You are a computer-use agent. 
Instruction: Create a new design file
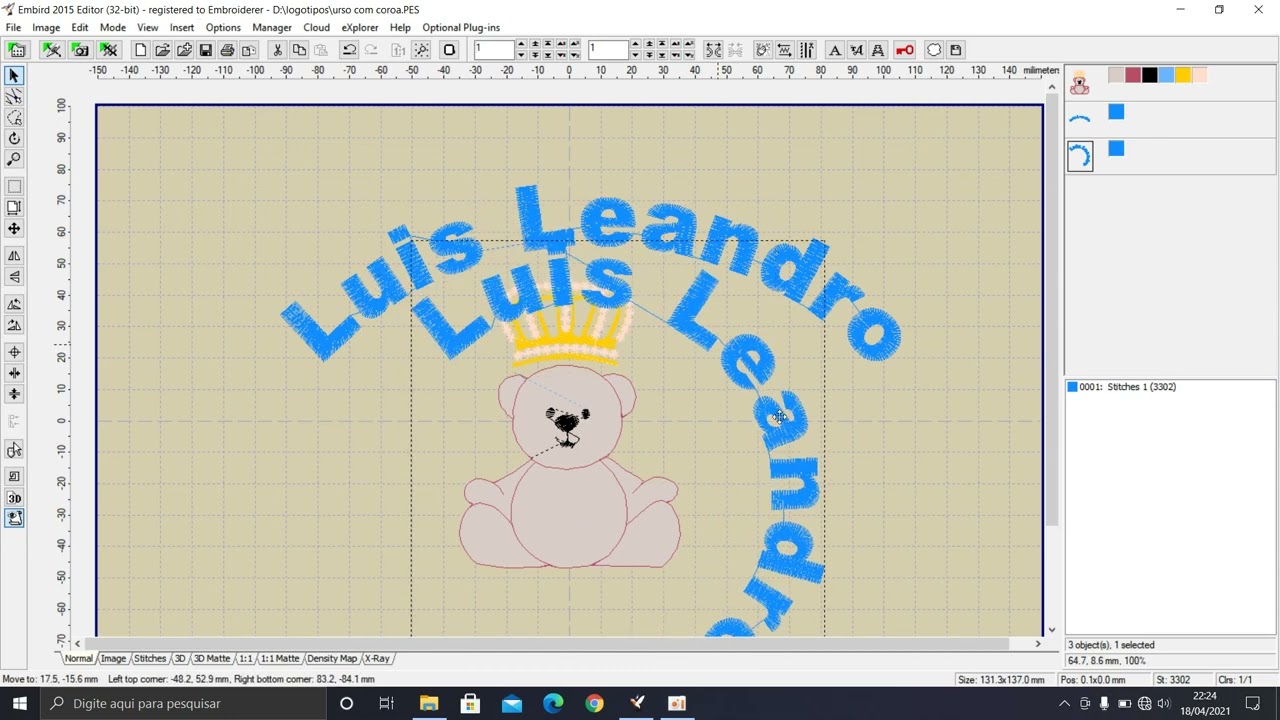coord(140,50)
